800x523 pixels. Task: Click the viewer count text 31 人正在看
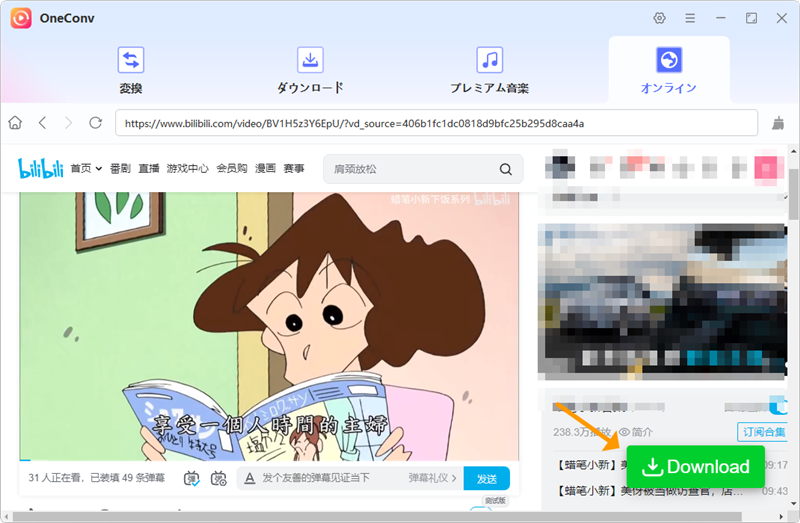[x=56, y=478]
